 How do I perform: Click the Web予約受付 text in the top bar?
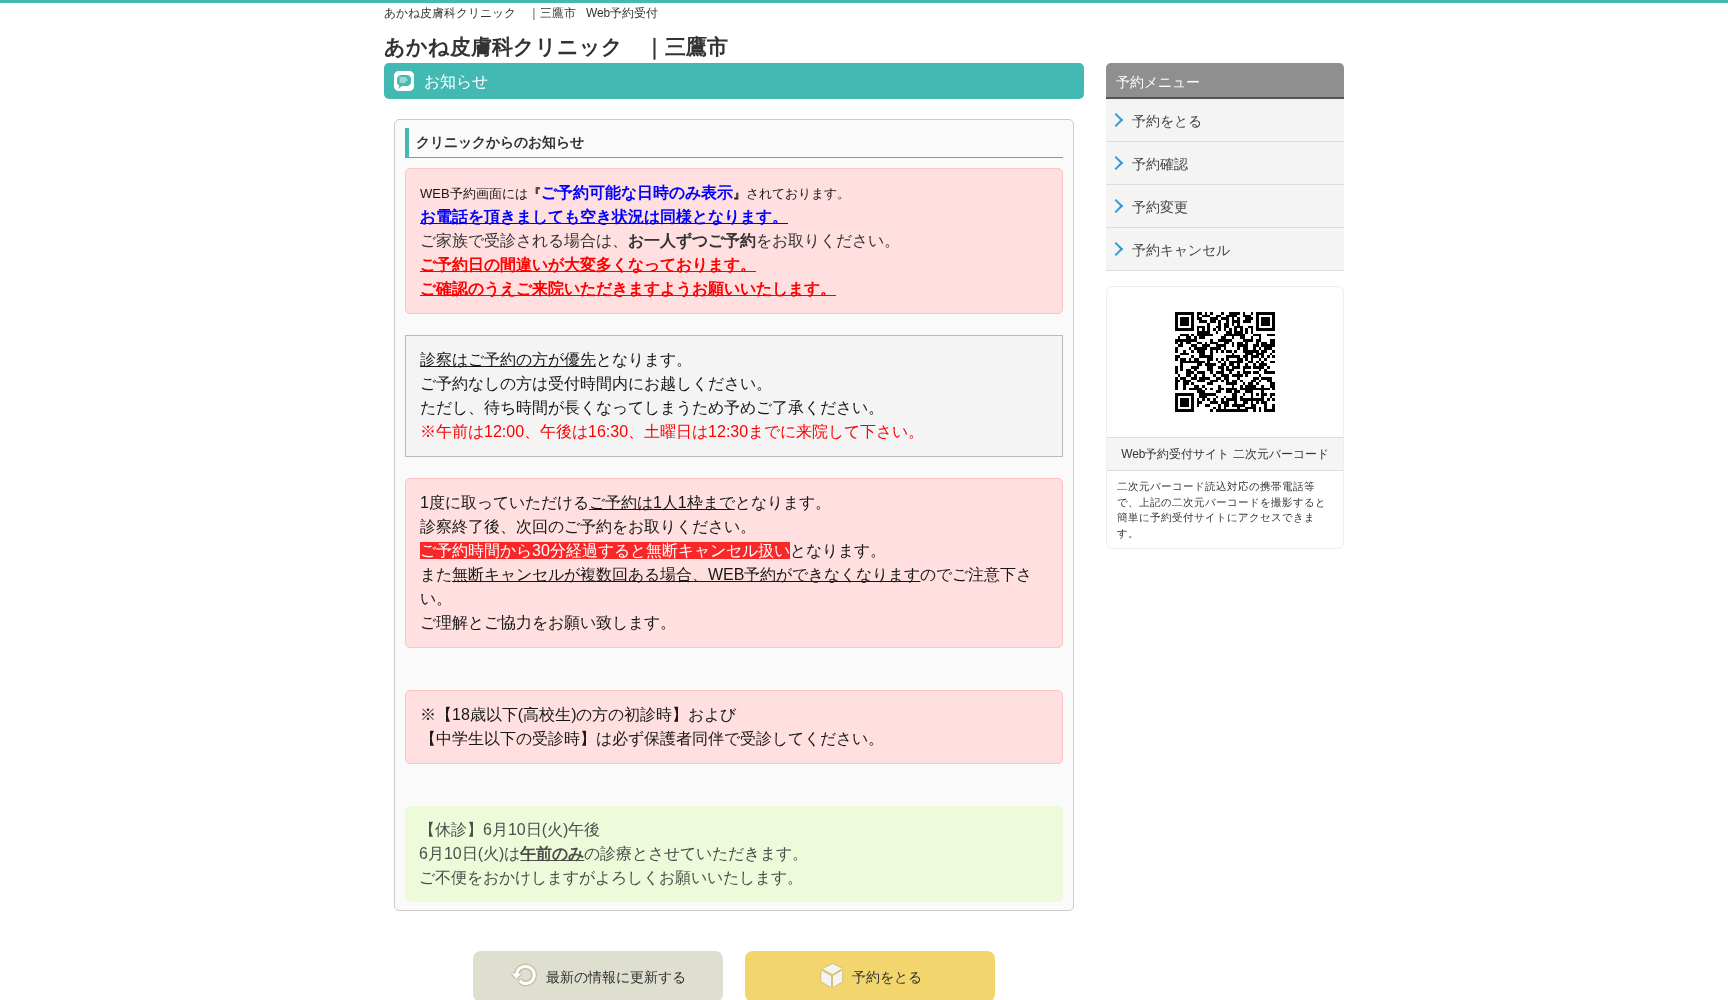621,13
